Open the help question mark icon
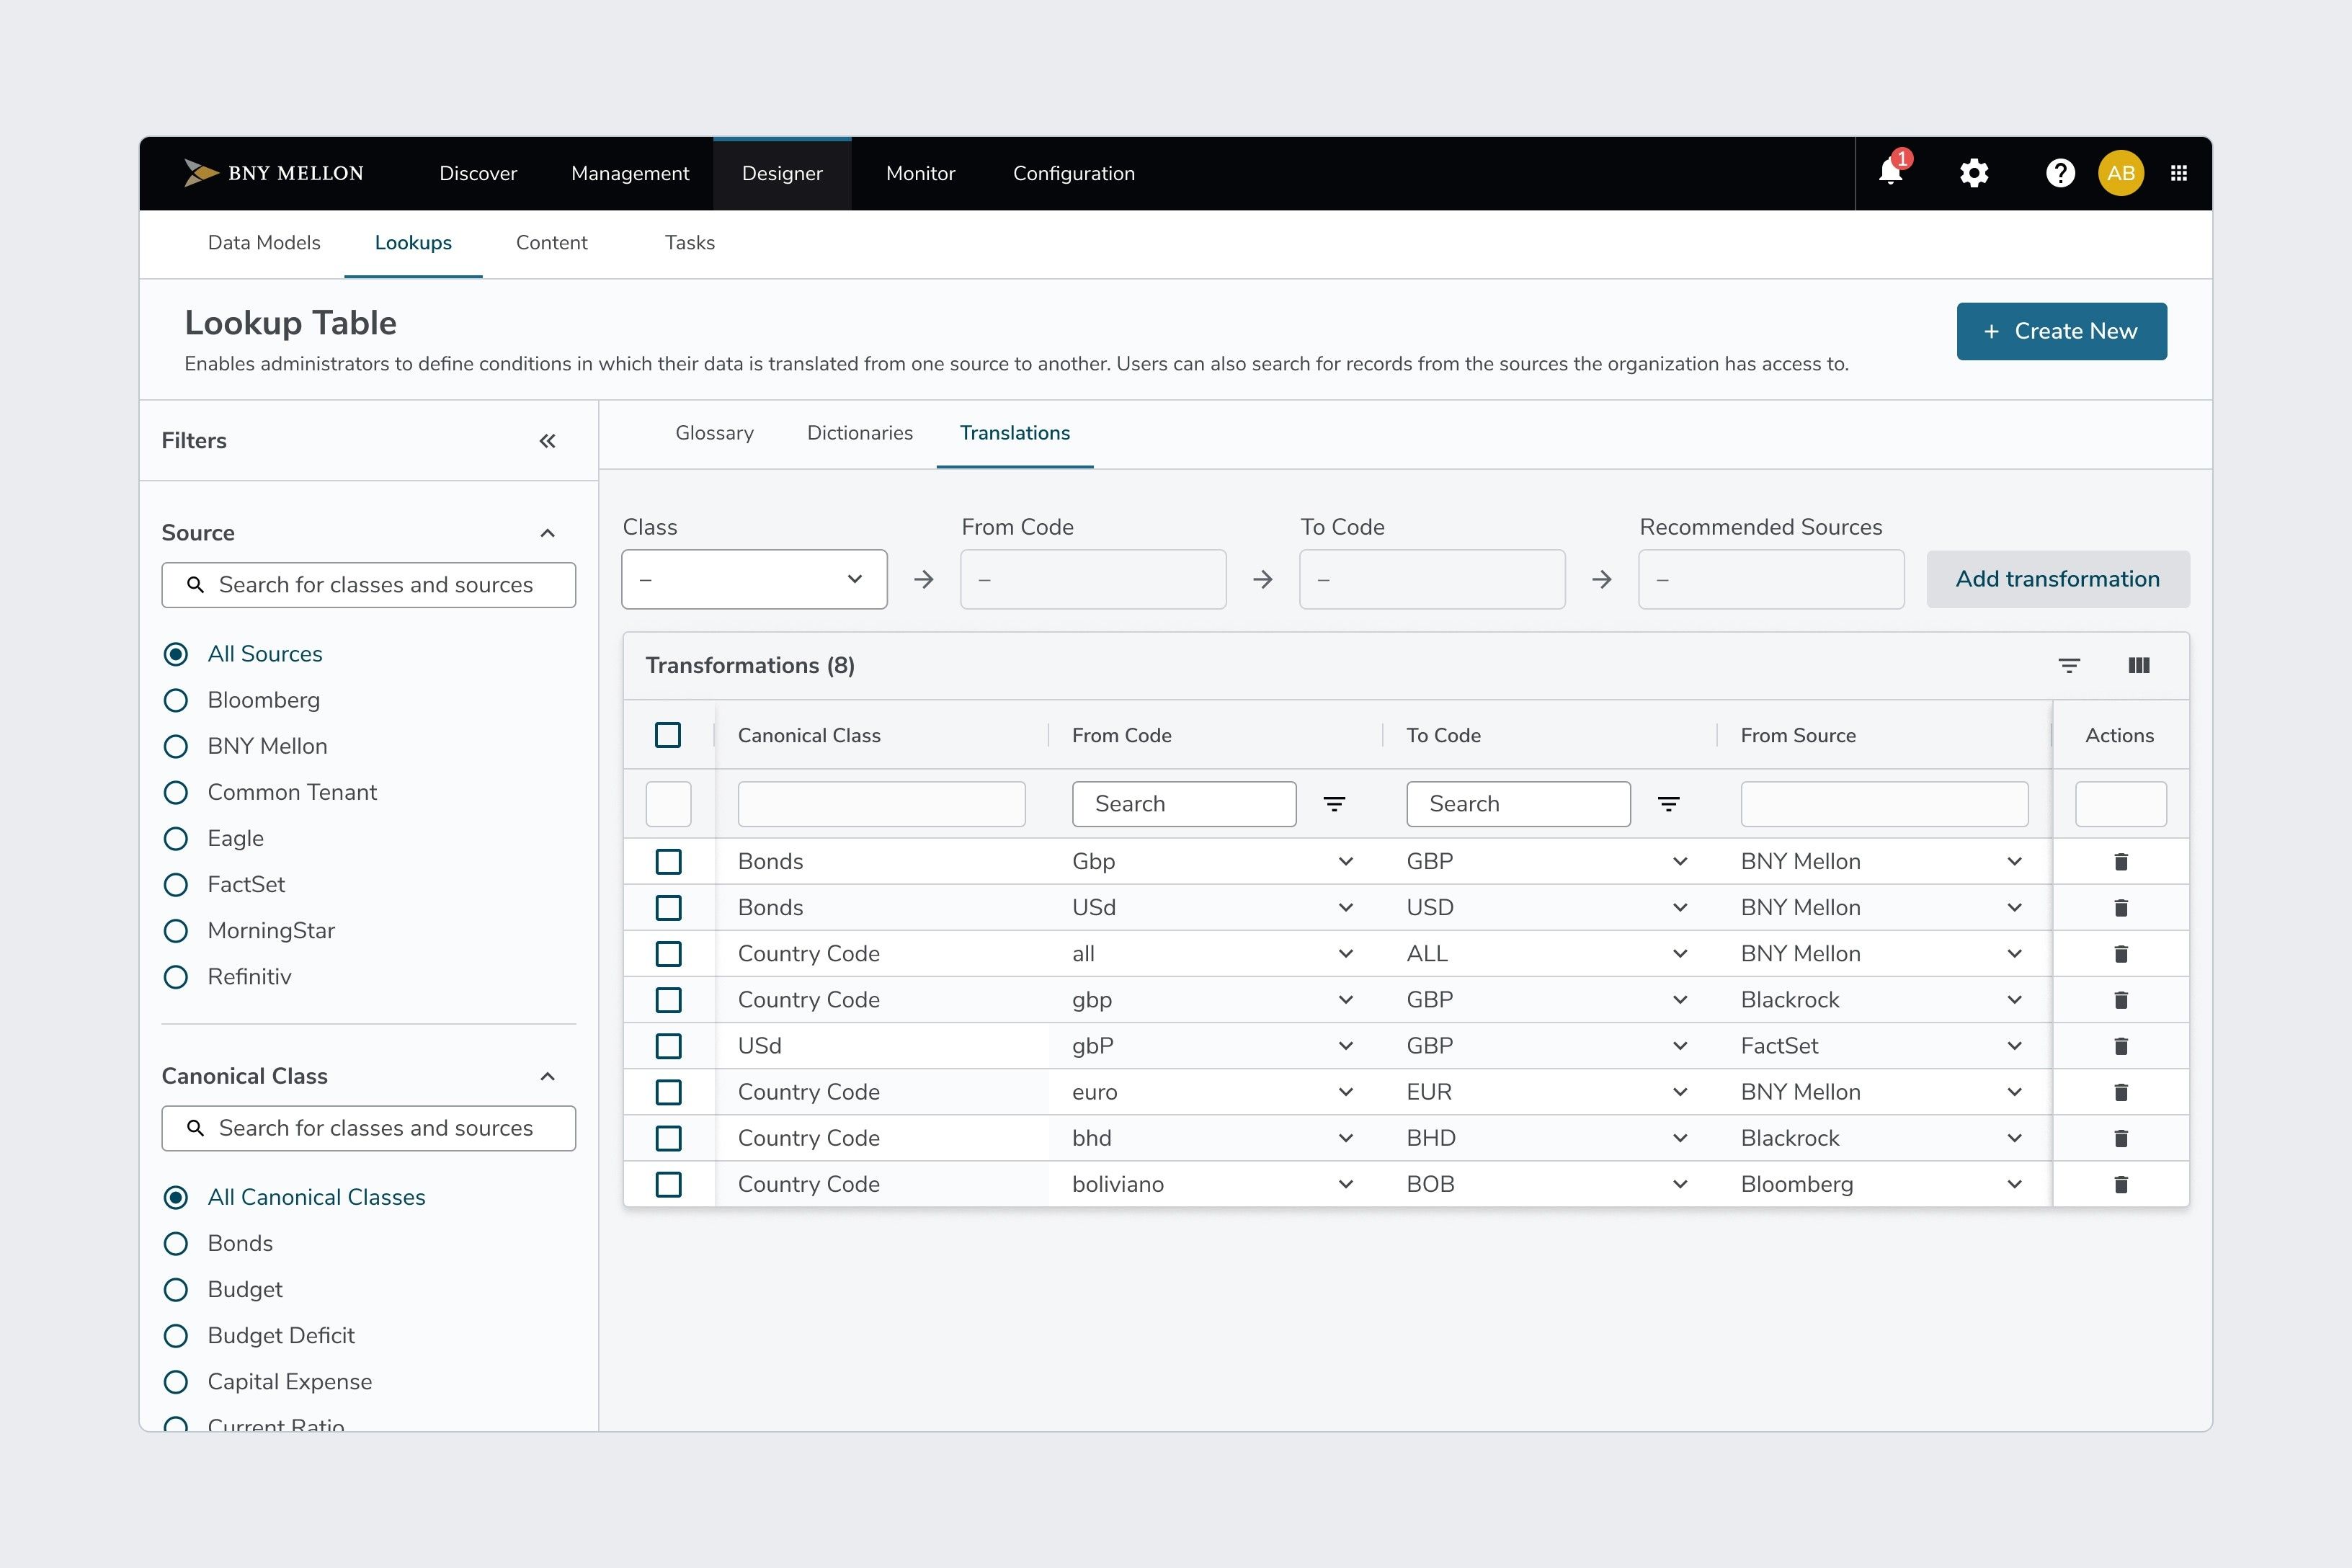Viewport: 2352px width, 1568px height. tap(2059, 173)
